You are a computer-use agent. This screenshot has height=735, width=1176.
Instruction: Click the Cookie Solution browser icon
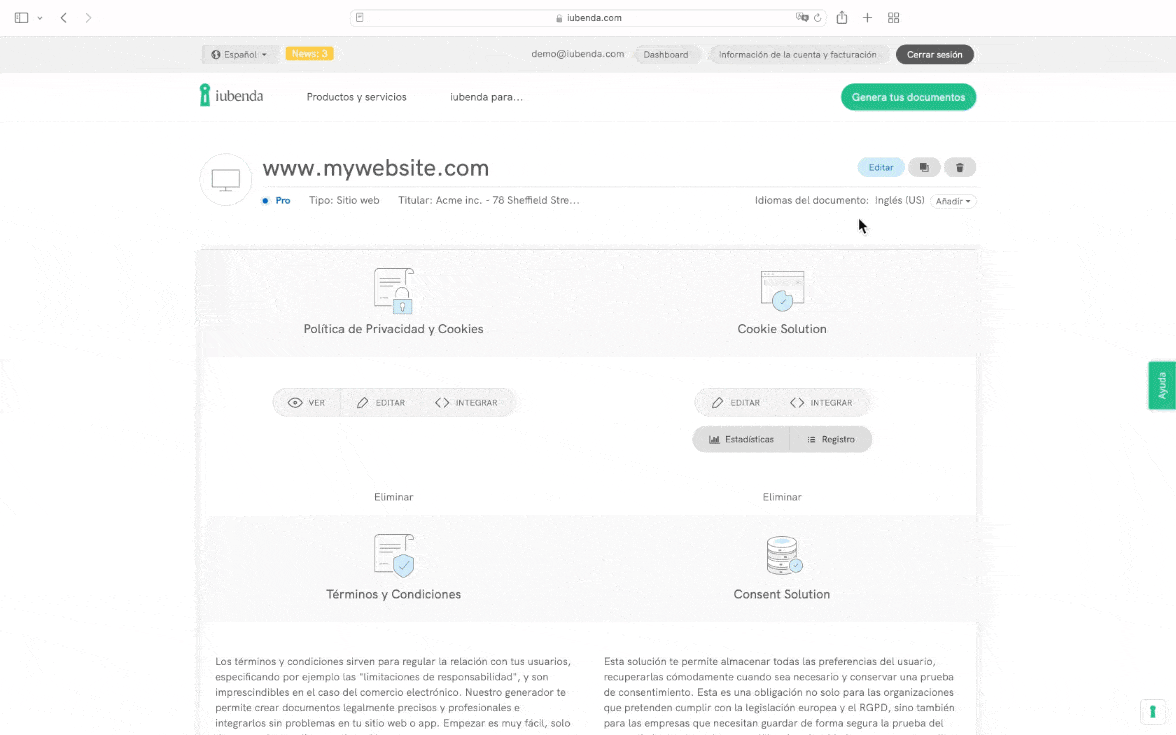[x=782, y=290]
